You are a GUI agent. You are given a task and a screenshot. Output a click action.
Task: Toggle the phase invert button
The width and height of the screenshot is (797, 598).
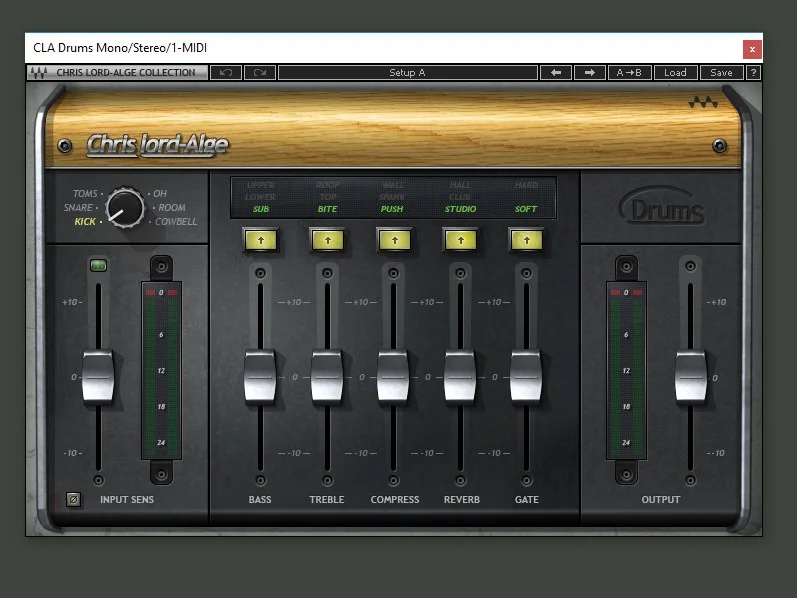coord(73,500)
